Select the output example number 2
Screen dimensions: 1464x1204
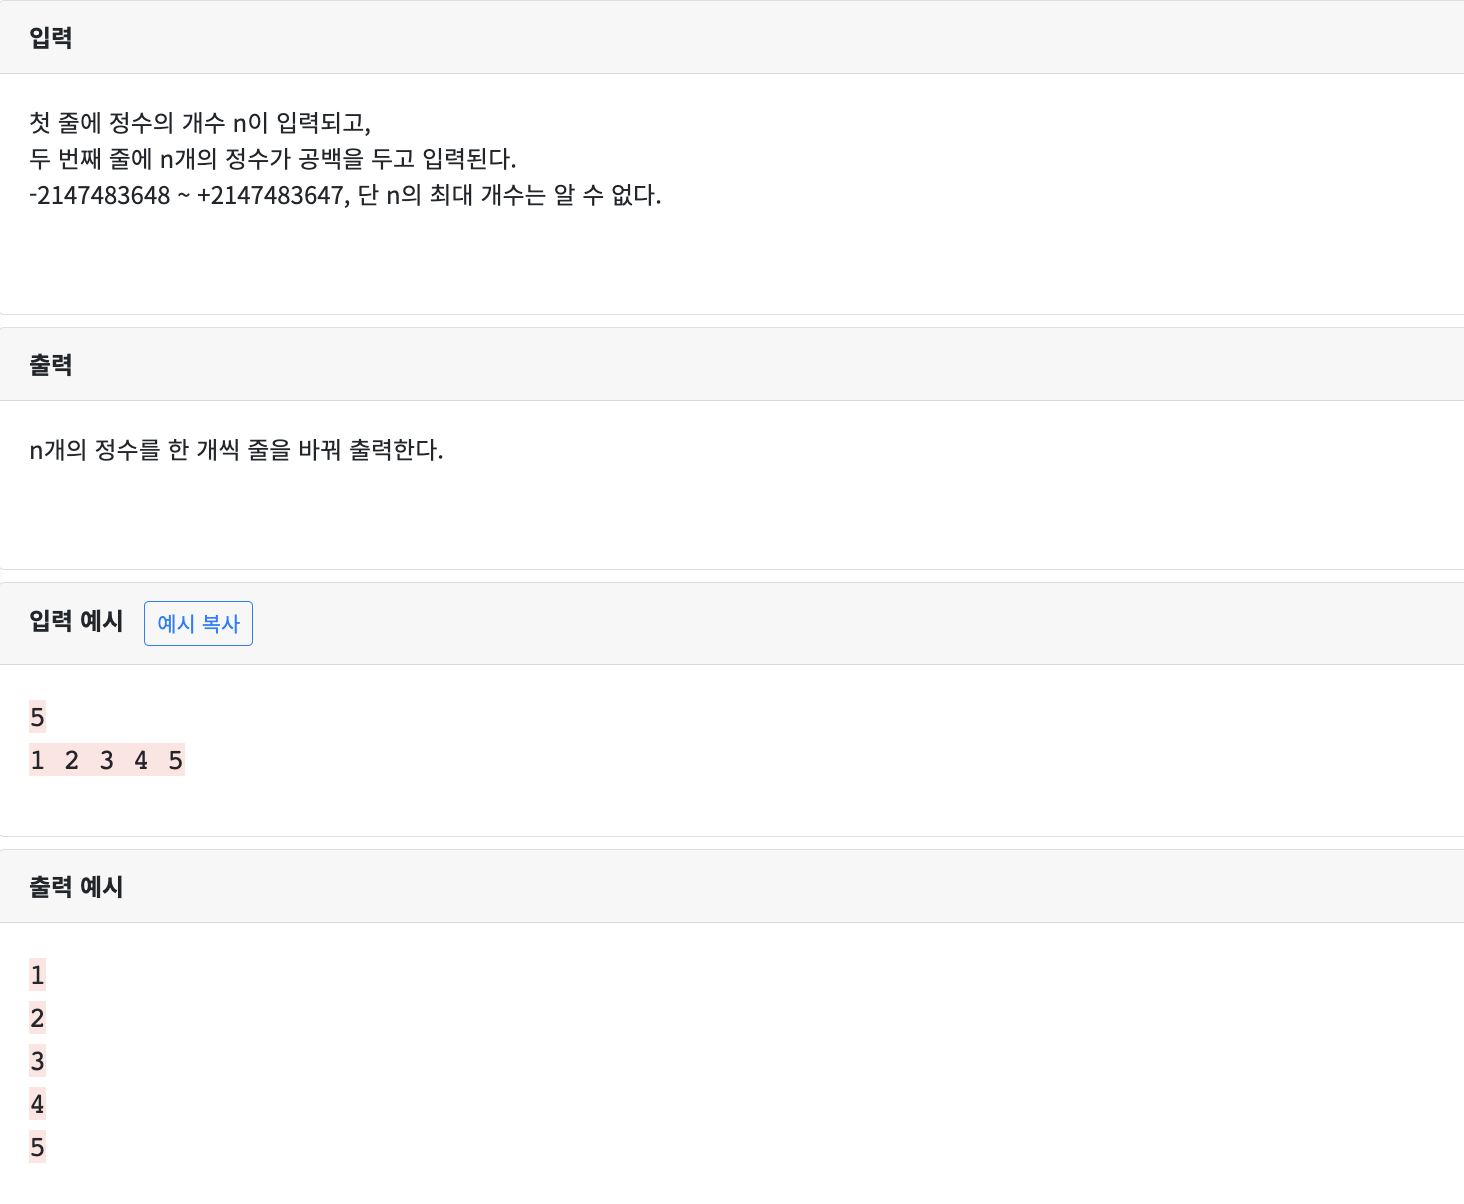point(37,1018)
